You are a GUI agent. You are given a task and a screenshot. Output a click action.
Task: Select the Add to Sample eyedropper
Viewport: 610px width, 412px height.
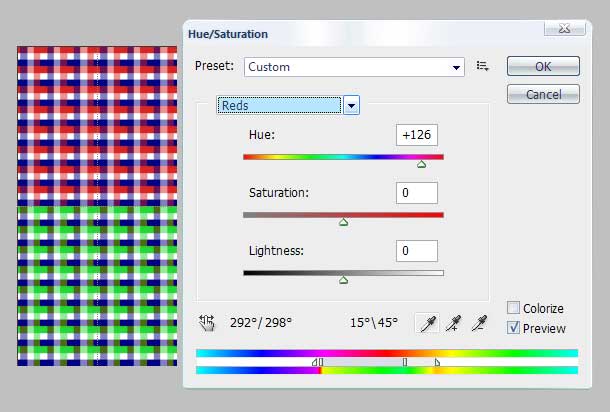pos(453,322)
